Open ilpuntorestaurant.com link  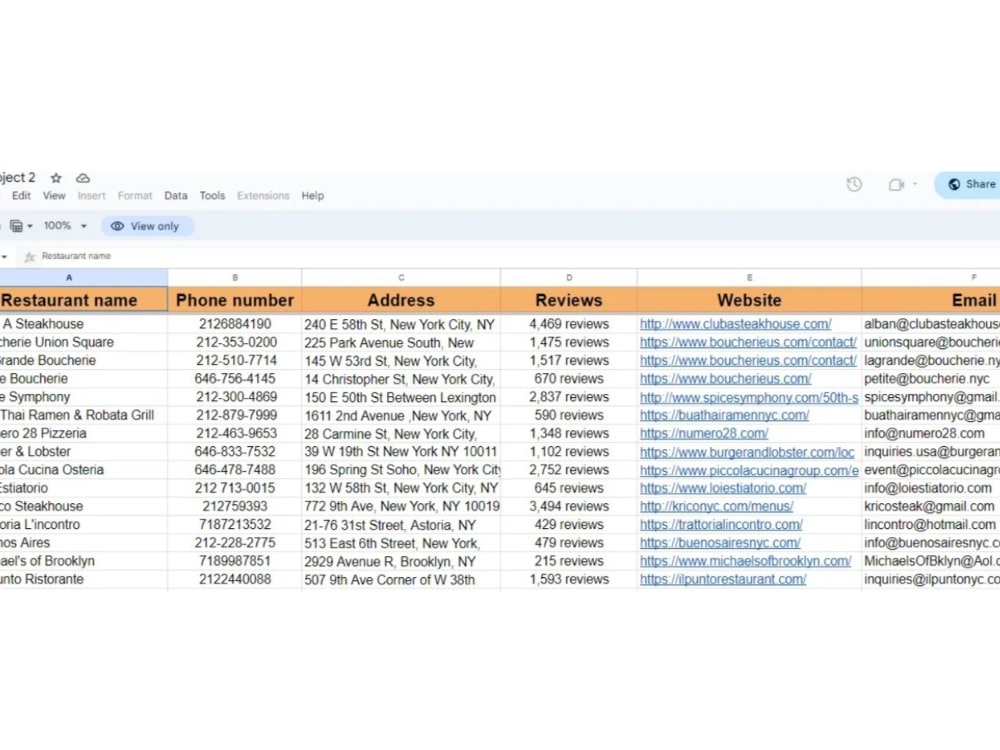723,580
